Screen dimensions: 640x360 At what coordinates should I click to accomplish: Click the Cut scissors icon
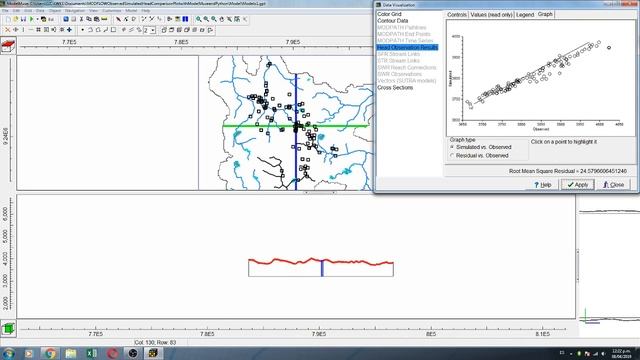coord(81,19)
